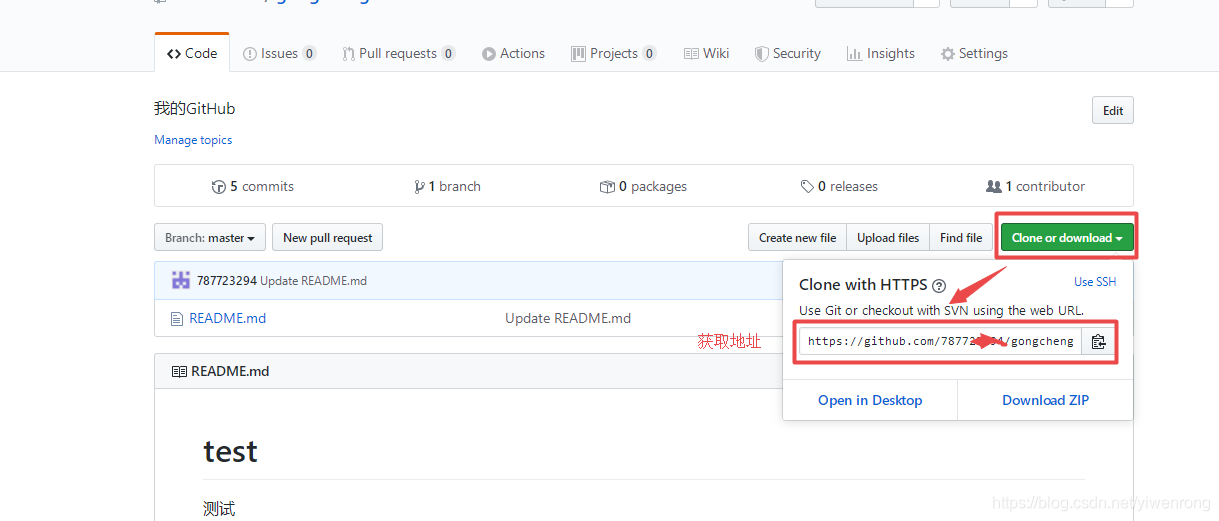Go to the Actions tab
The height and width of the screenshot is (521, 1219).
coord(513,53)
